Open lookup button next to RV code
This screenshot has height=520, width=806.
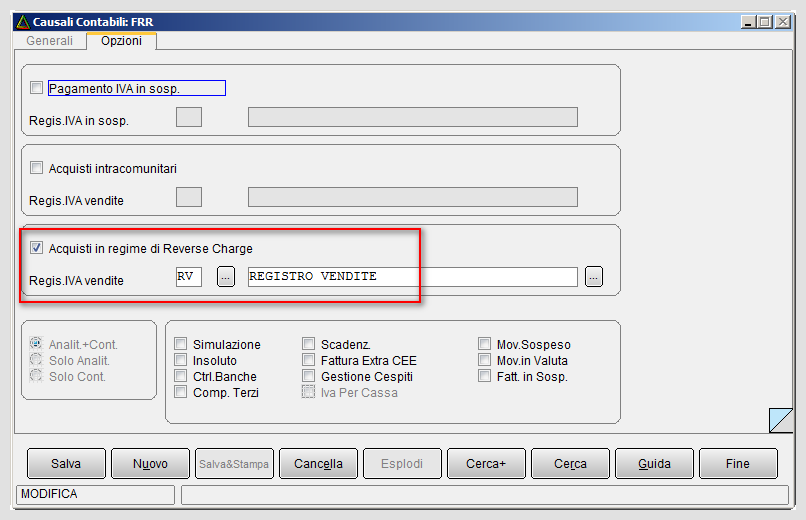(226, 276)
